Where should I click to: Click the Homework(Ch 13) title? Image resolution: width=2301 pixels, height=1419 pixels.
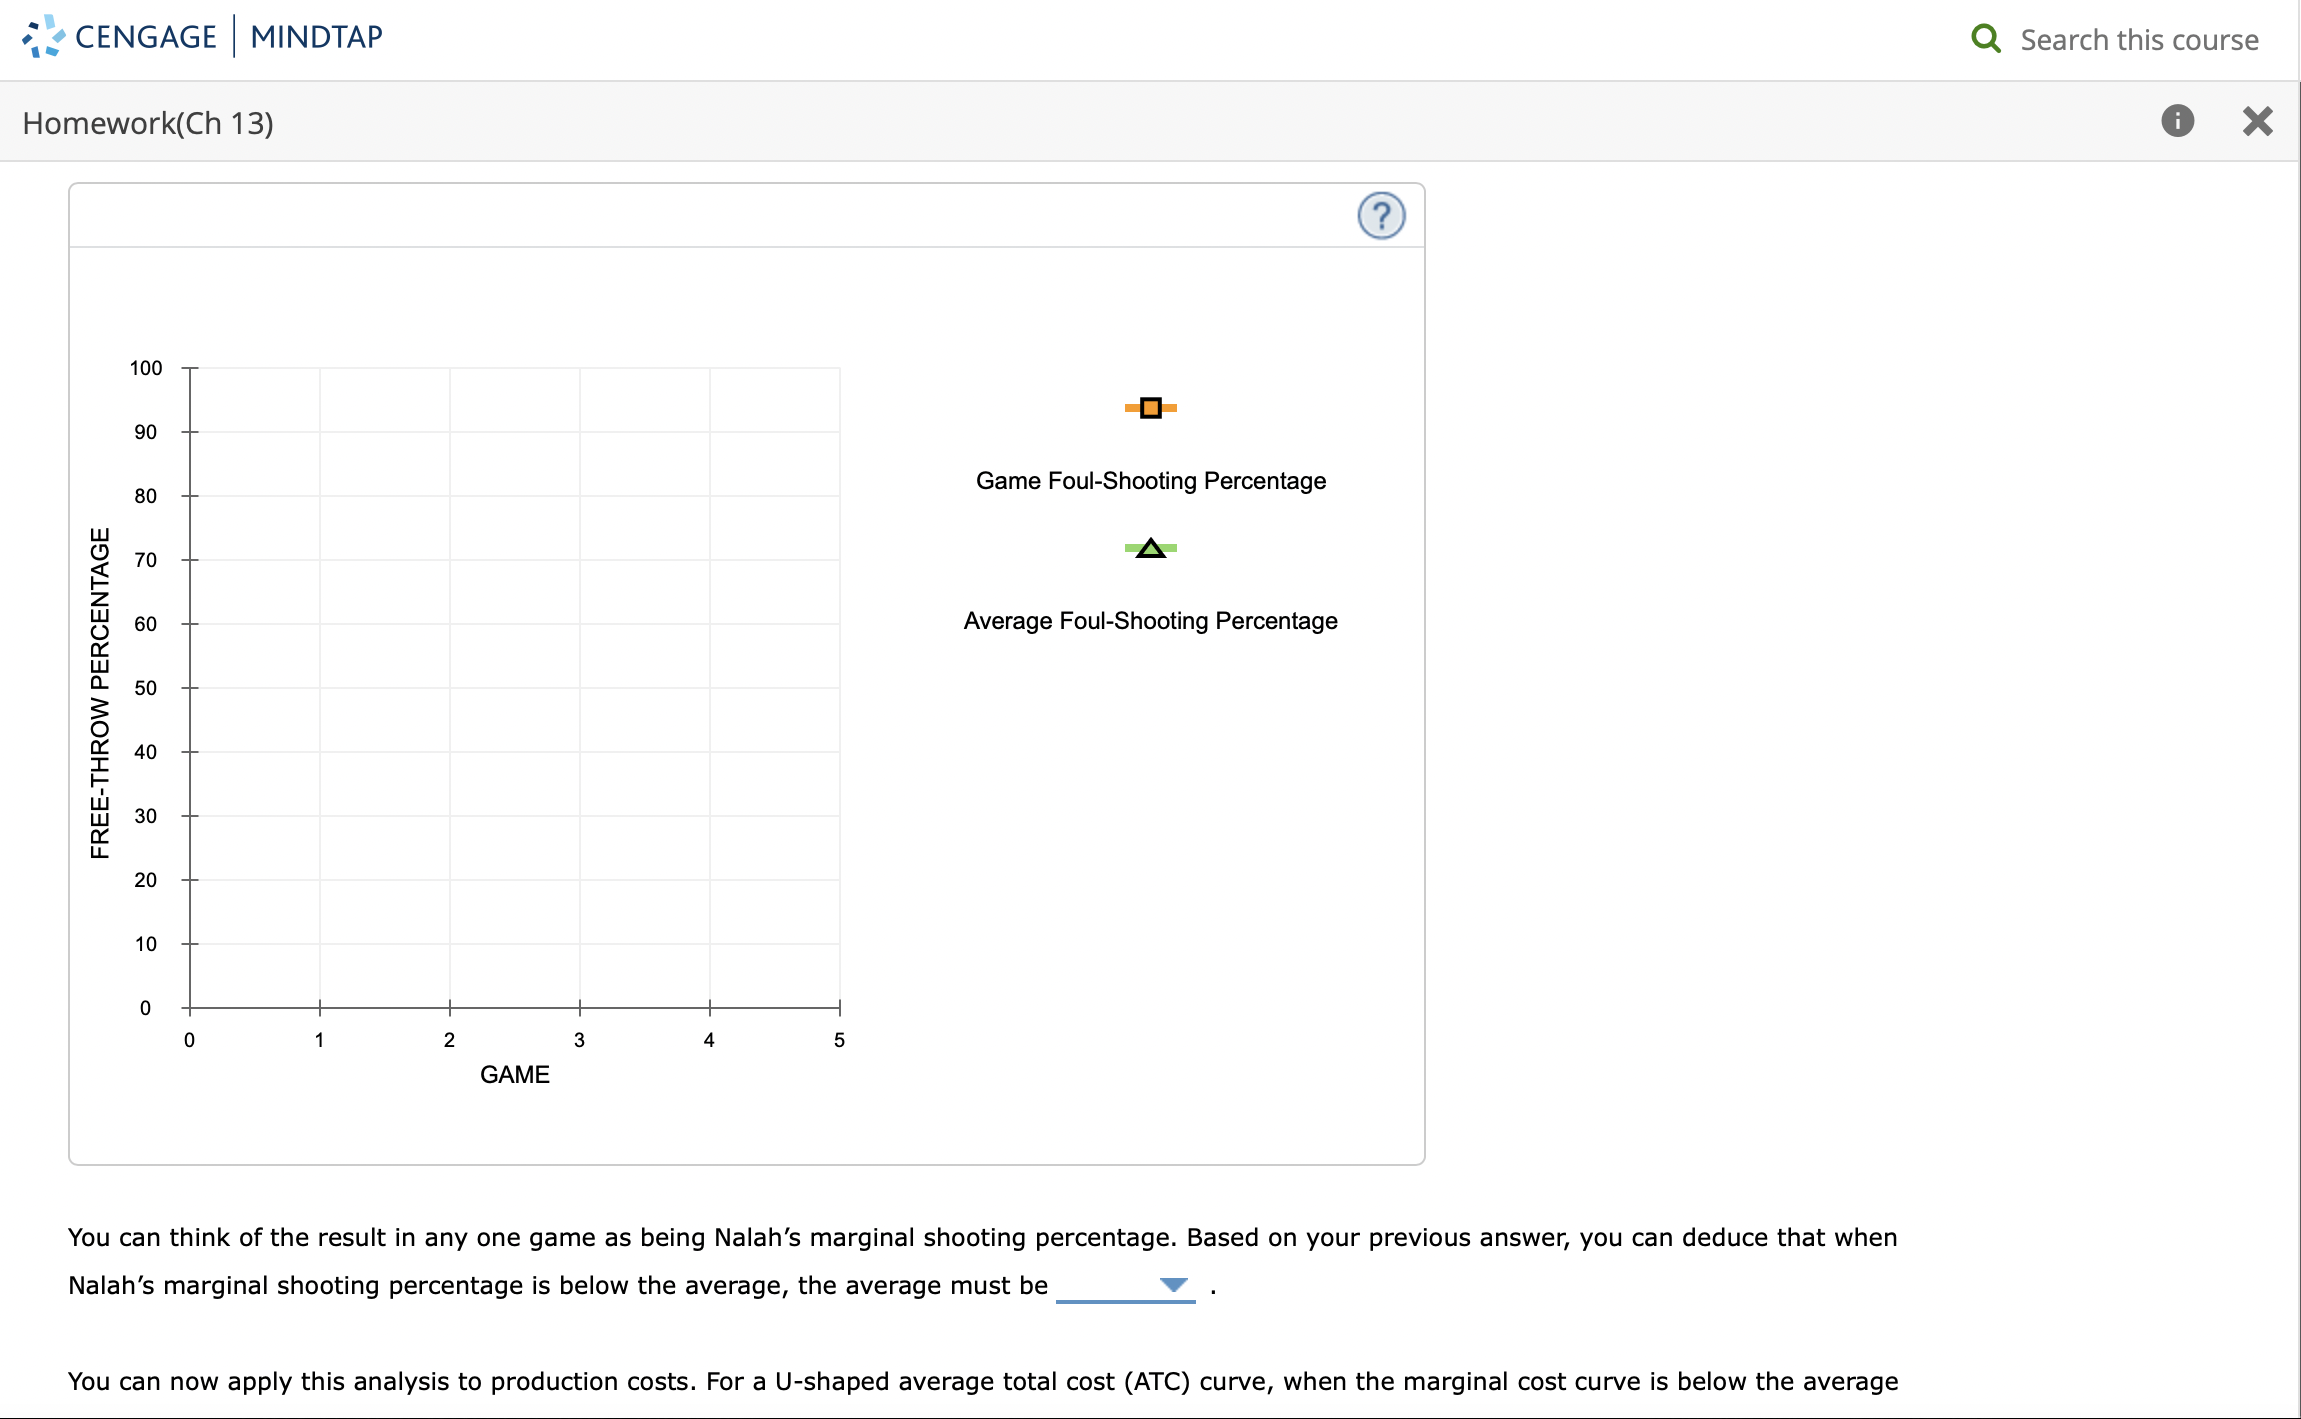(148, 123)
